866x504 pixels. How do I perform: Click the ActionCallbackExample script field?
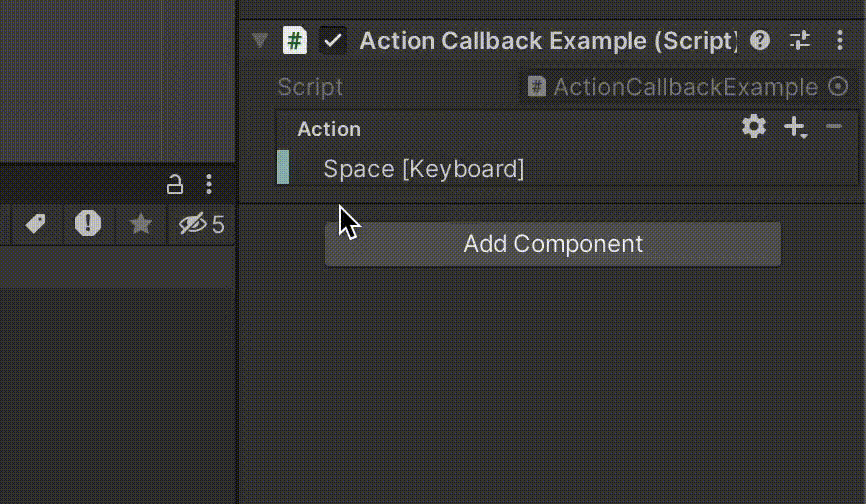pyautogui.click(x=675, y=87)
